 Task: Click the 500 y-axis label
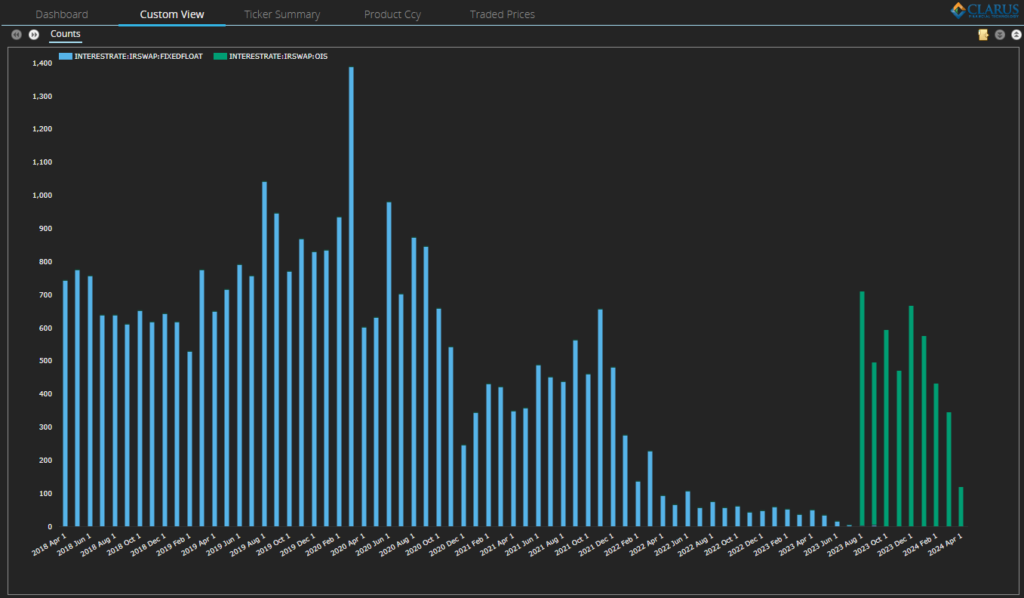pyautogui.click(x=46, y=361)
